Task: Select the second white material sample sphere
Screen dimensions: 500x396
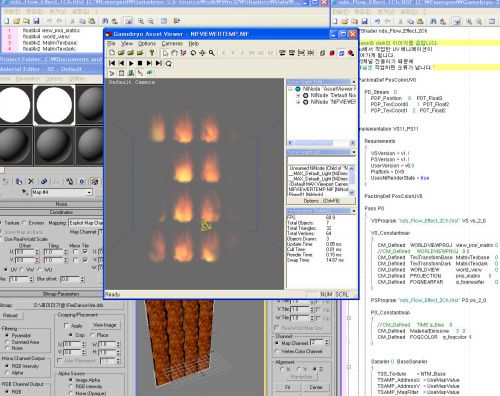Action: 54,104
